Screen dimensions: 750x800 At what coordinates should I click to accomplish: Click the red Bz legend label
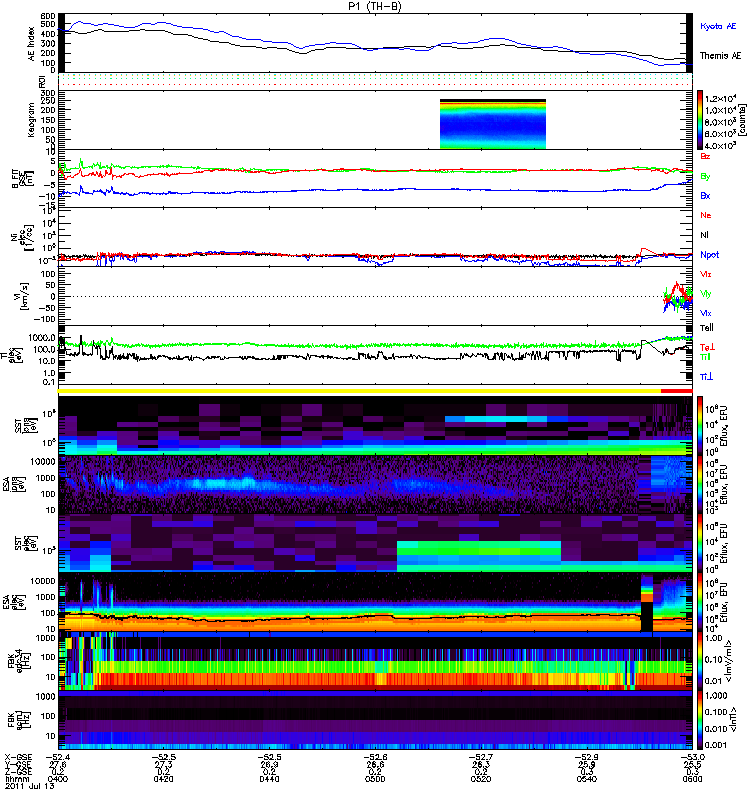tap(705, 156)
